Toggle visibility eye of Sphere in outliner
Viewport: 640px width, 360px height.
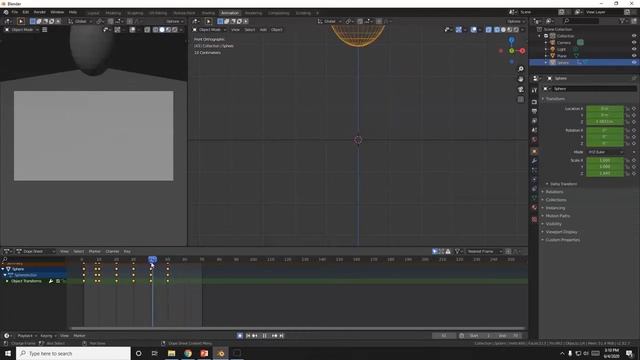click(x=634, y=62)
